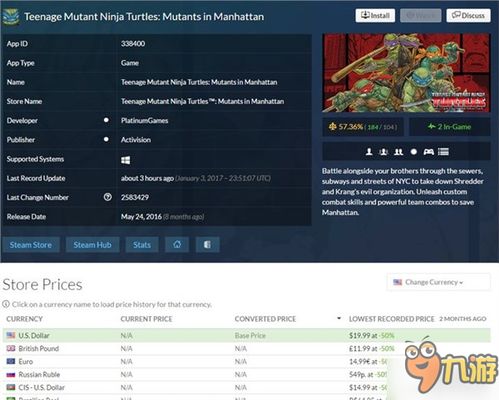
Task: Click the flag in Change Currency button
Action: point(397,282)
